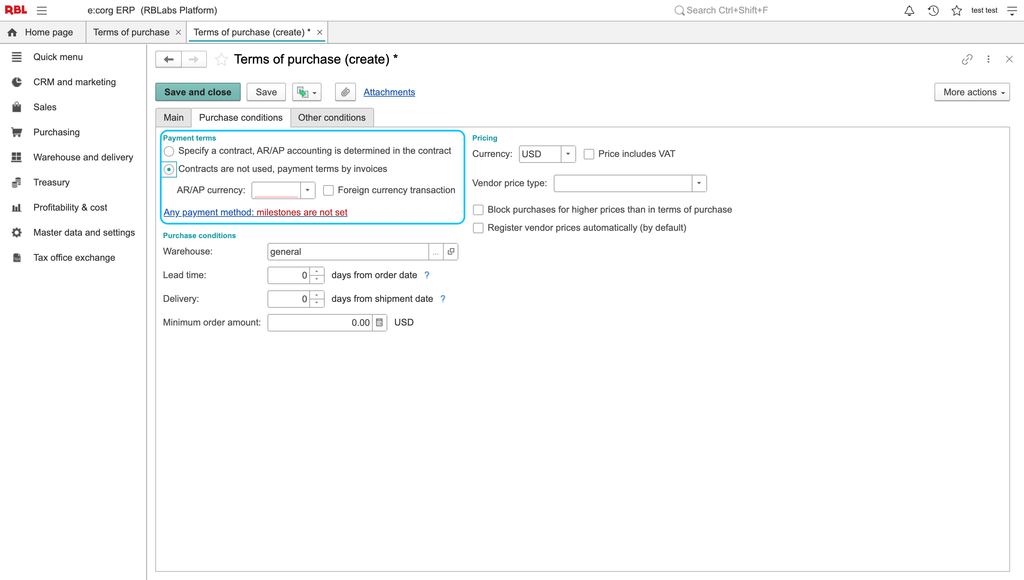Open the Warehouse field open-form icon
The width and height of the screenshot is (1024, 580).
[451, 251]
